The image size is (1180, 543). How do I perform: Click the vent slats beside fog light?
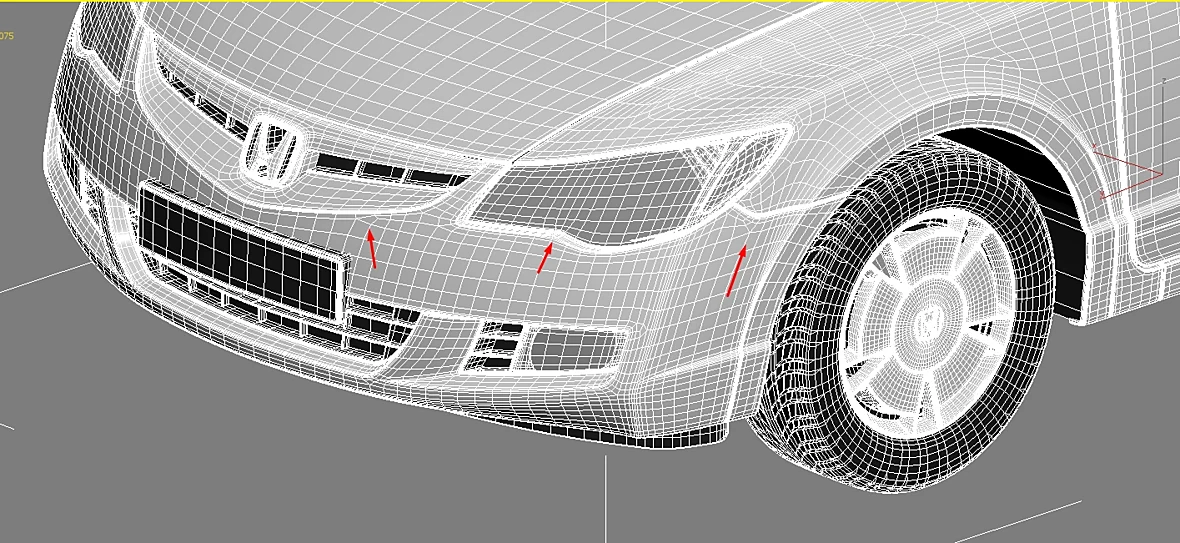point(495,344)
